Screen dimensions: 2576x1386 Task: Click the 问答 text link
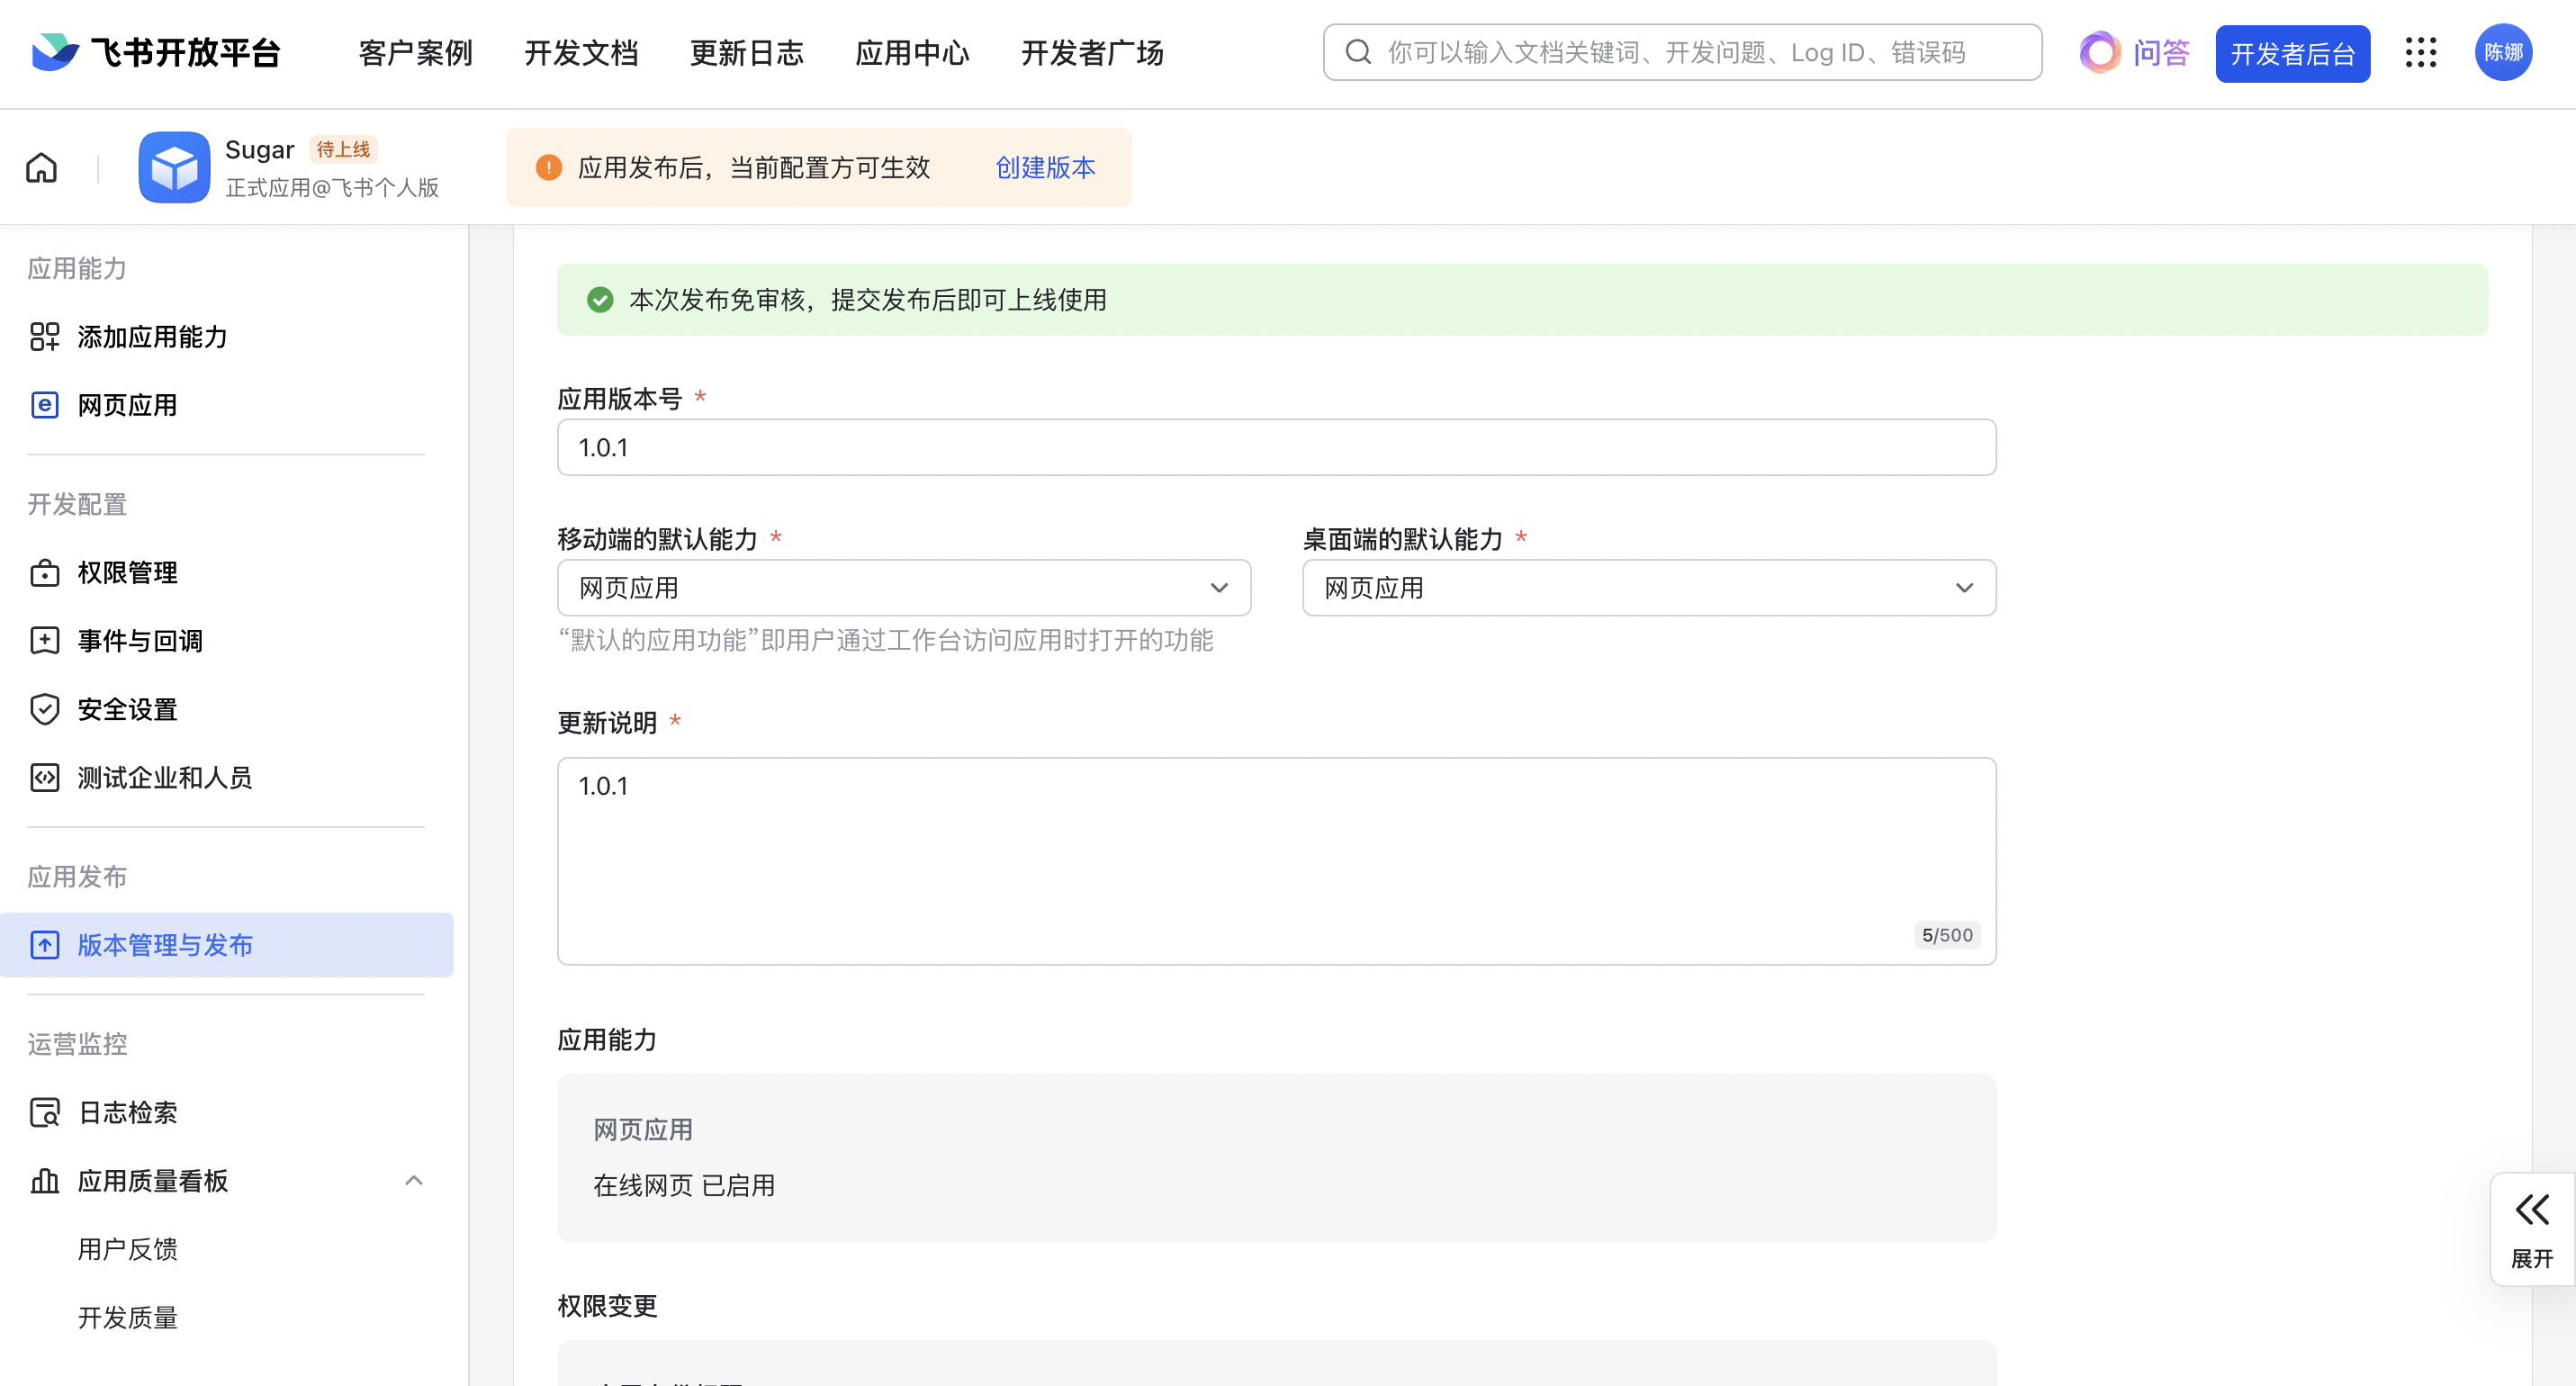tap(2161, 53)
